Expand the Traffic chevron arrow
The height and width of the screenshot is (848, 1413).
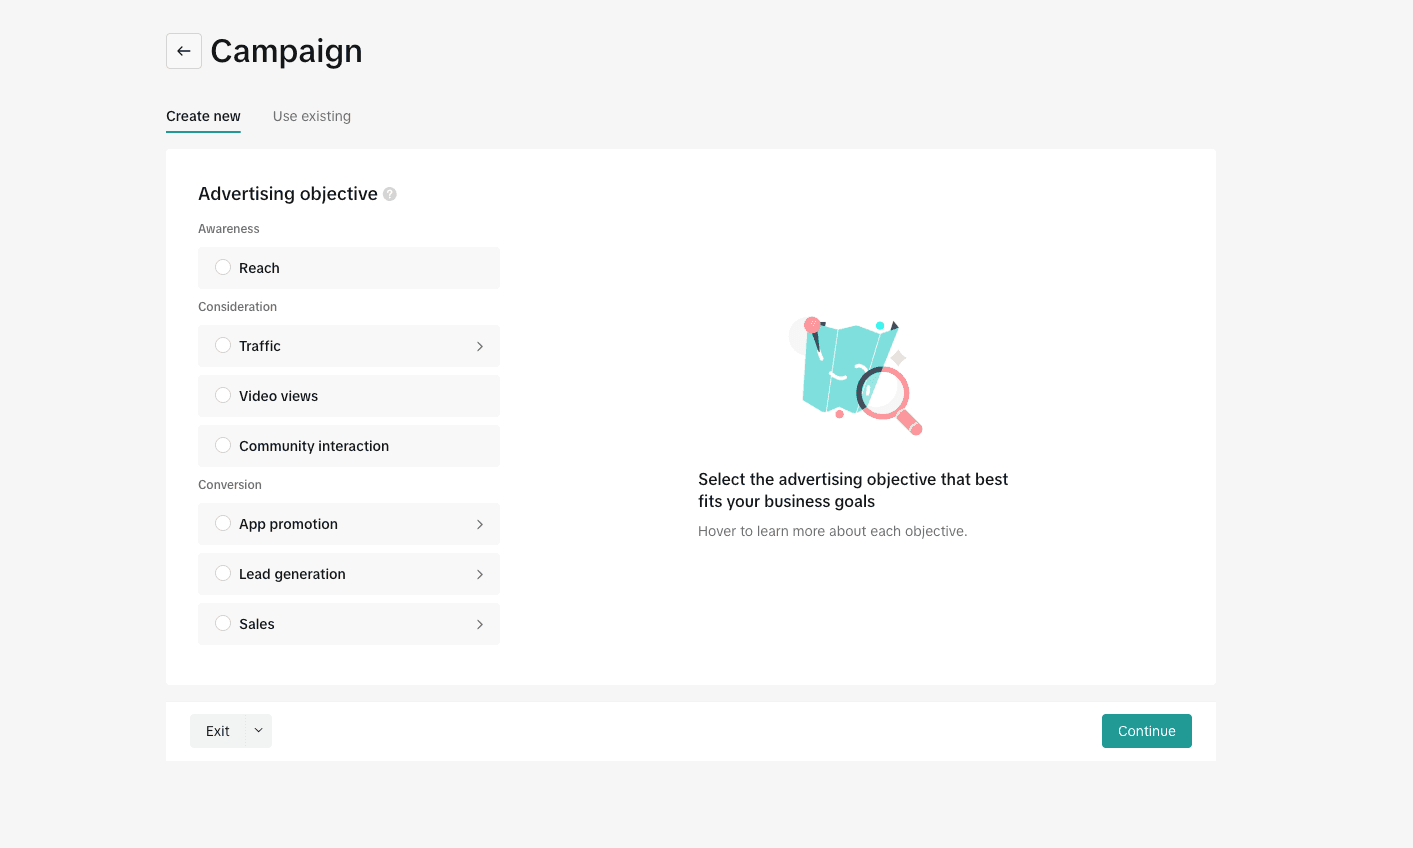coord(480,346)
